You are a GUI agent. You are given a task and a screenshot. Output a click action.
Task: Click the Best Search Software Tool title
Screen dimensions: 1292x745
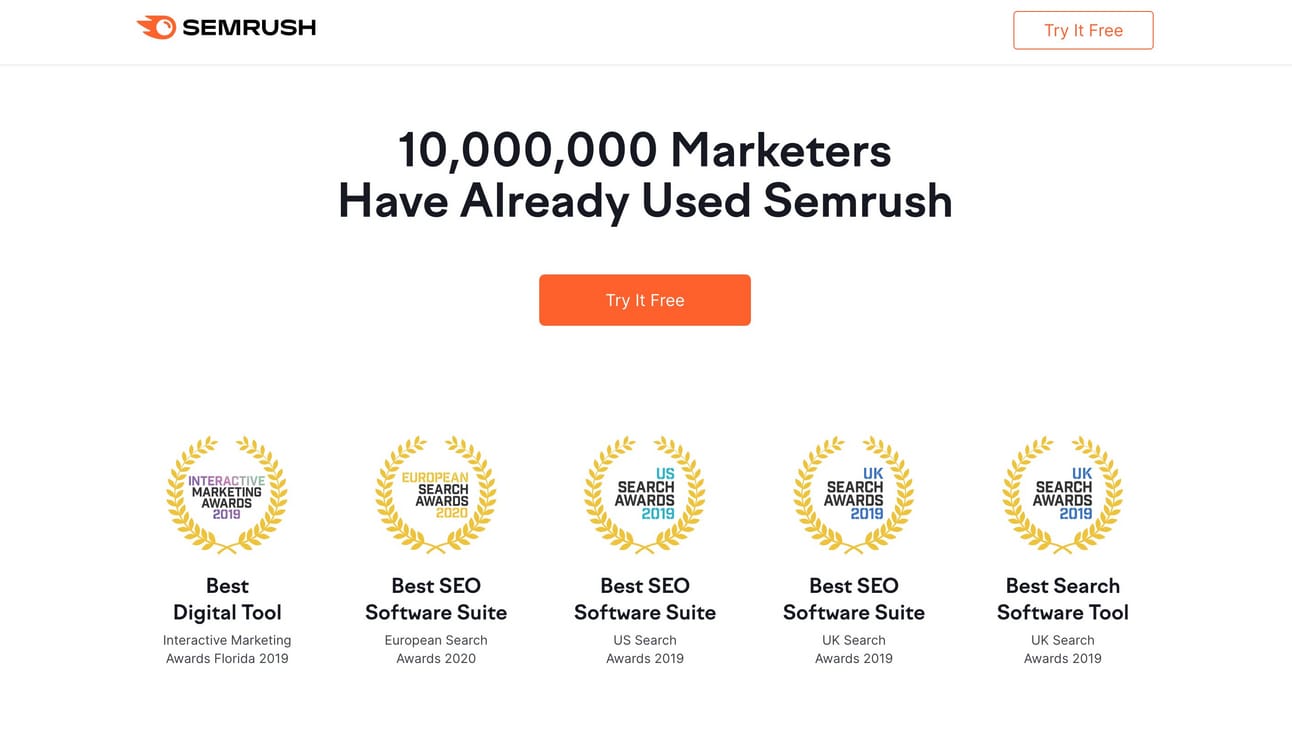tap(1063, 599)
